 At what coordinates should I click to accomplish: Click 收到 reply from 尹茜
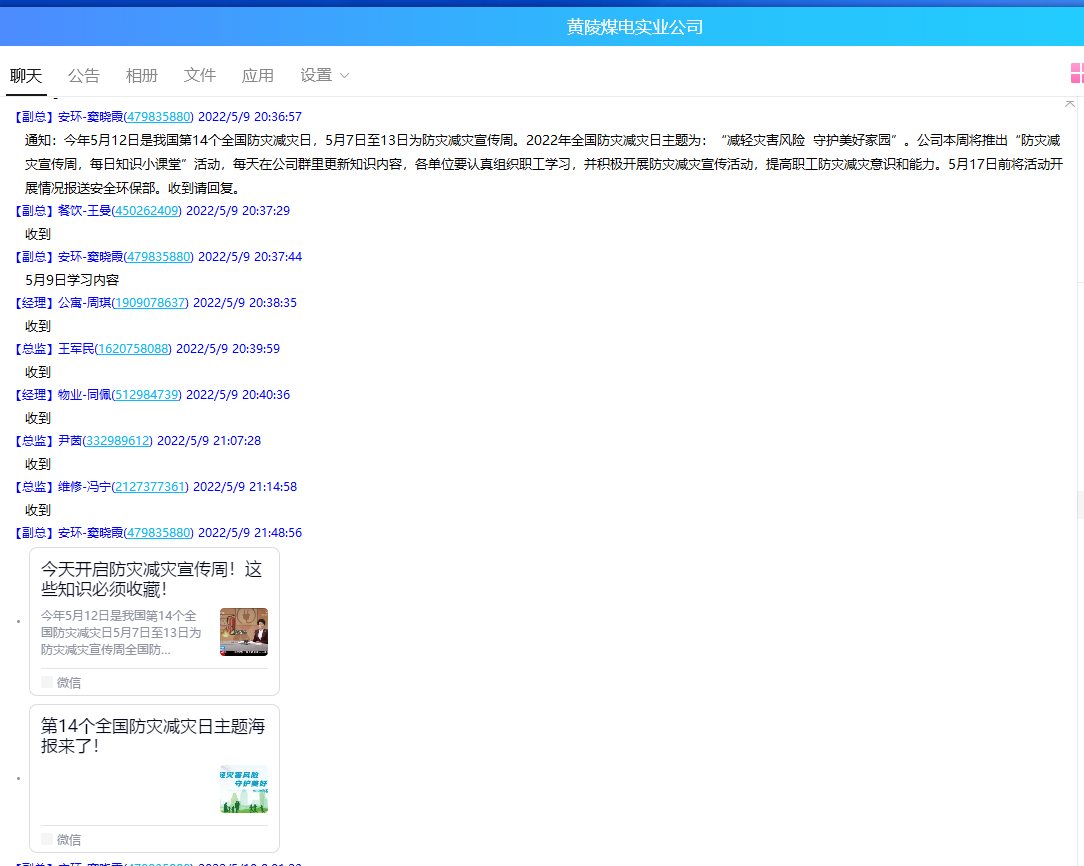pyautogui.click(x=38, y=464)
